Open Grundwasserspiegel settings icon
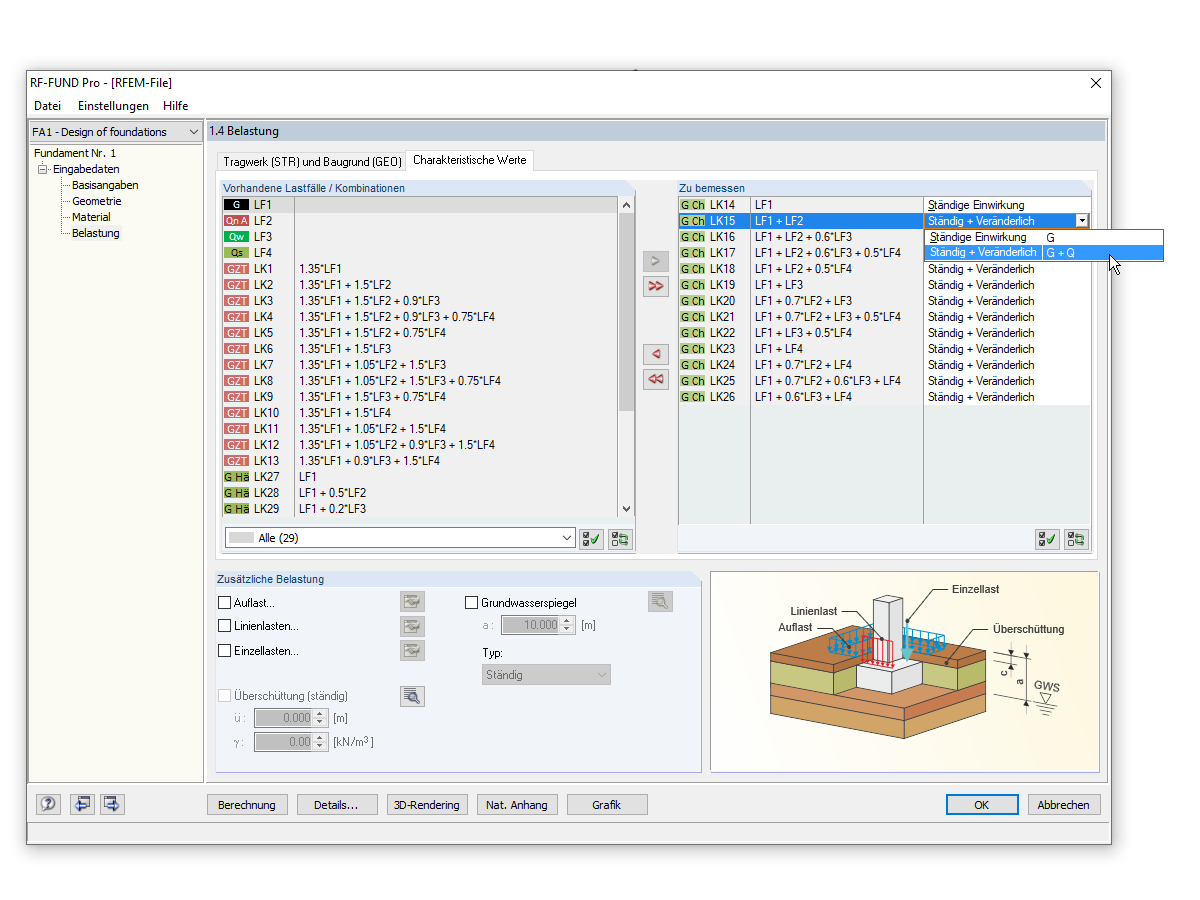The image size is (1200, 900). pyautogui.click(x=660, y=601)
